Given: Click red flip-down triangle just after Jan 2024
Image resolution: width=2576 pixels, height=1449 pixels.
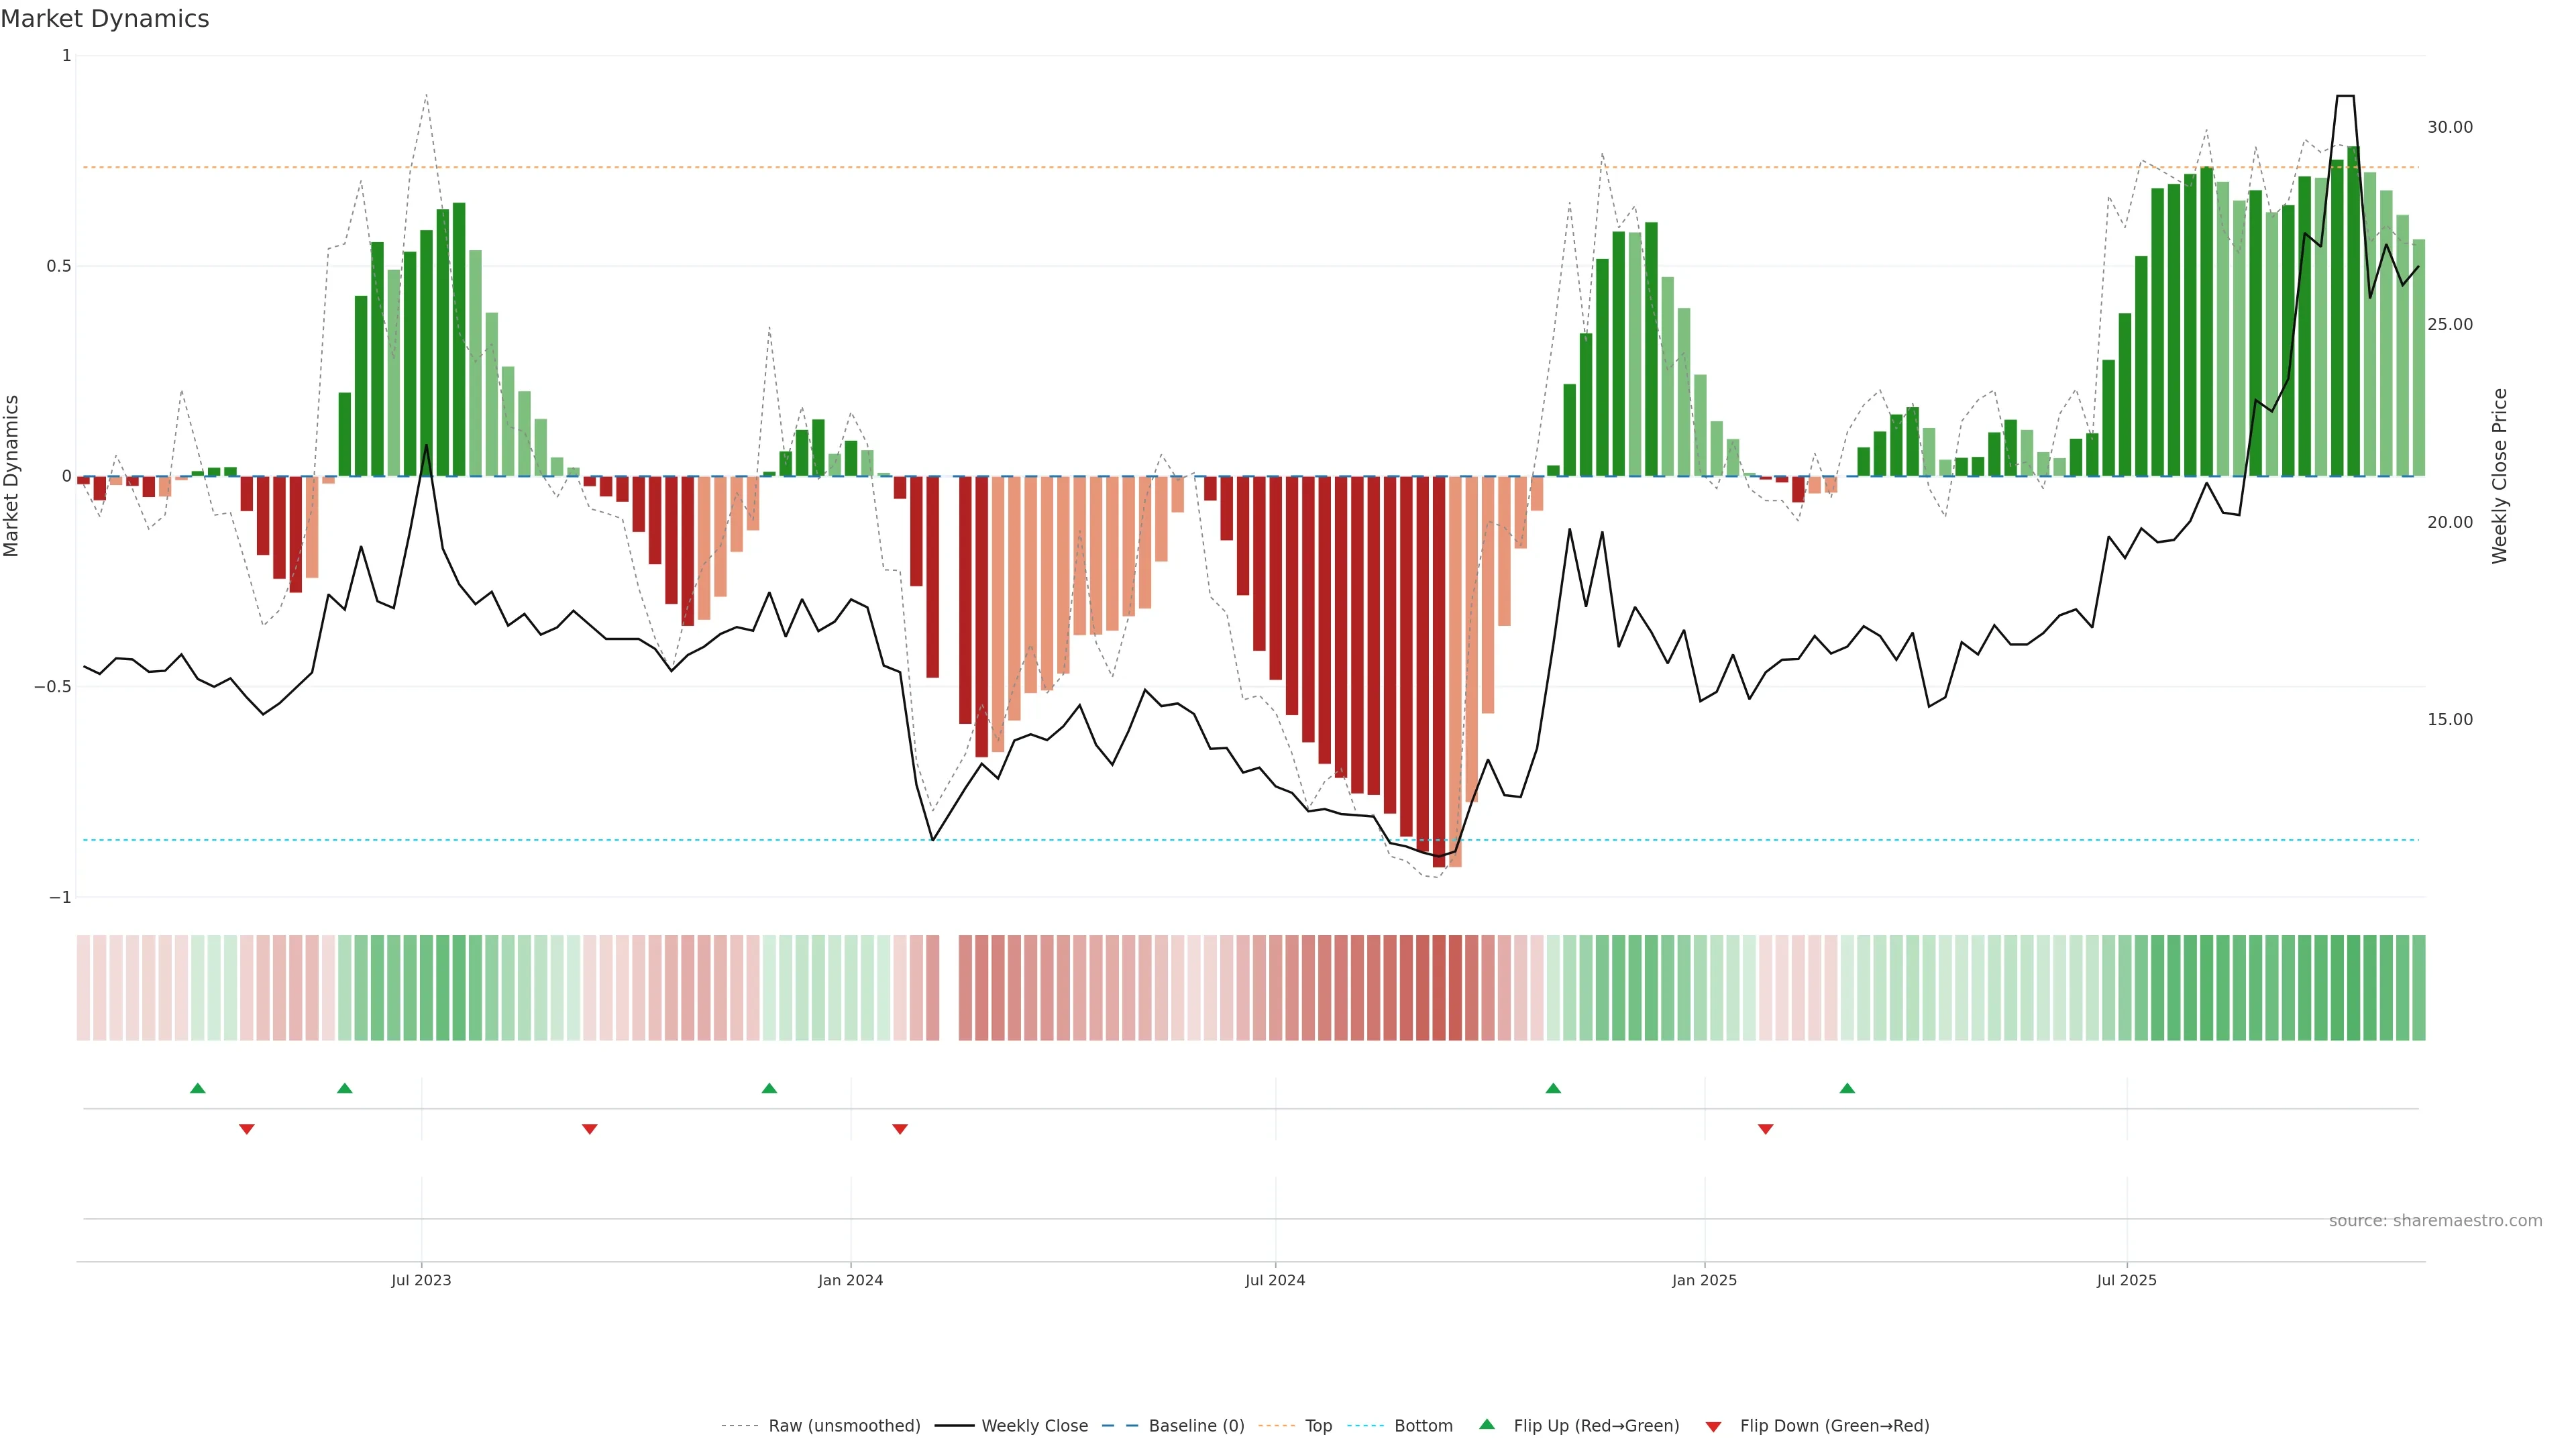Looking at the screenshot, I should pos(900,1129).
